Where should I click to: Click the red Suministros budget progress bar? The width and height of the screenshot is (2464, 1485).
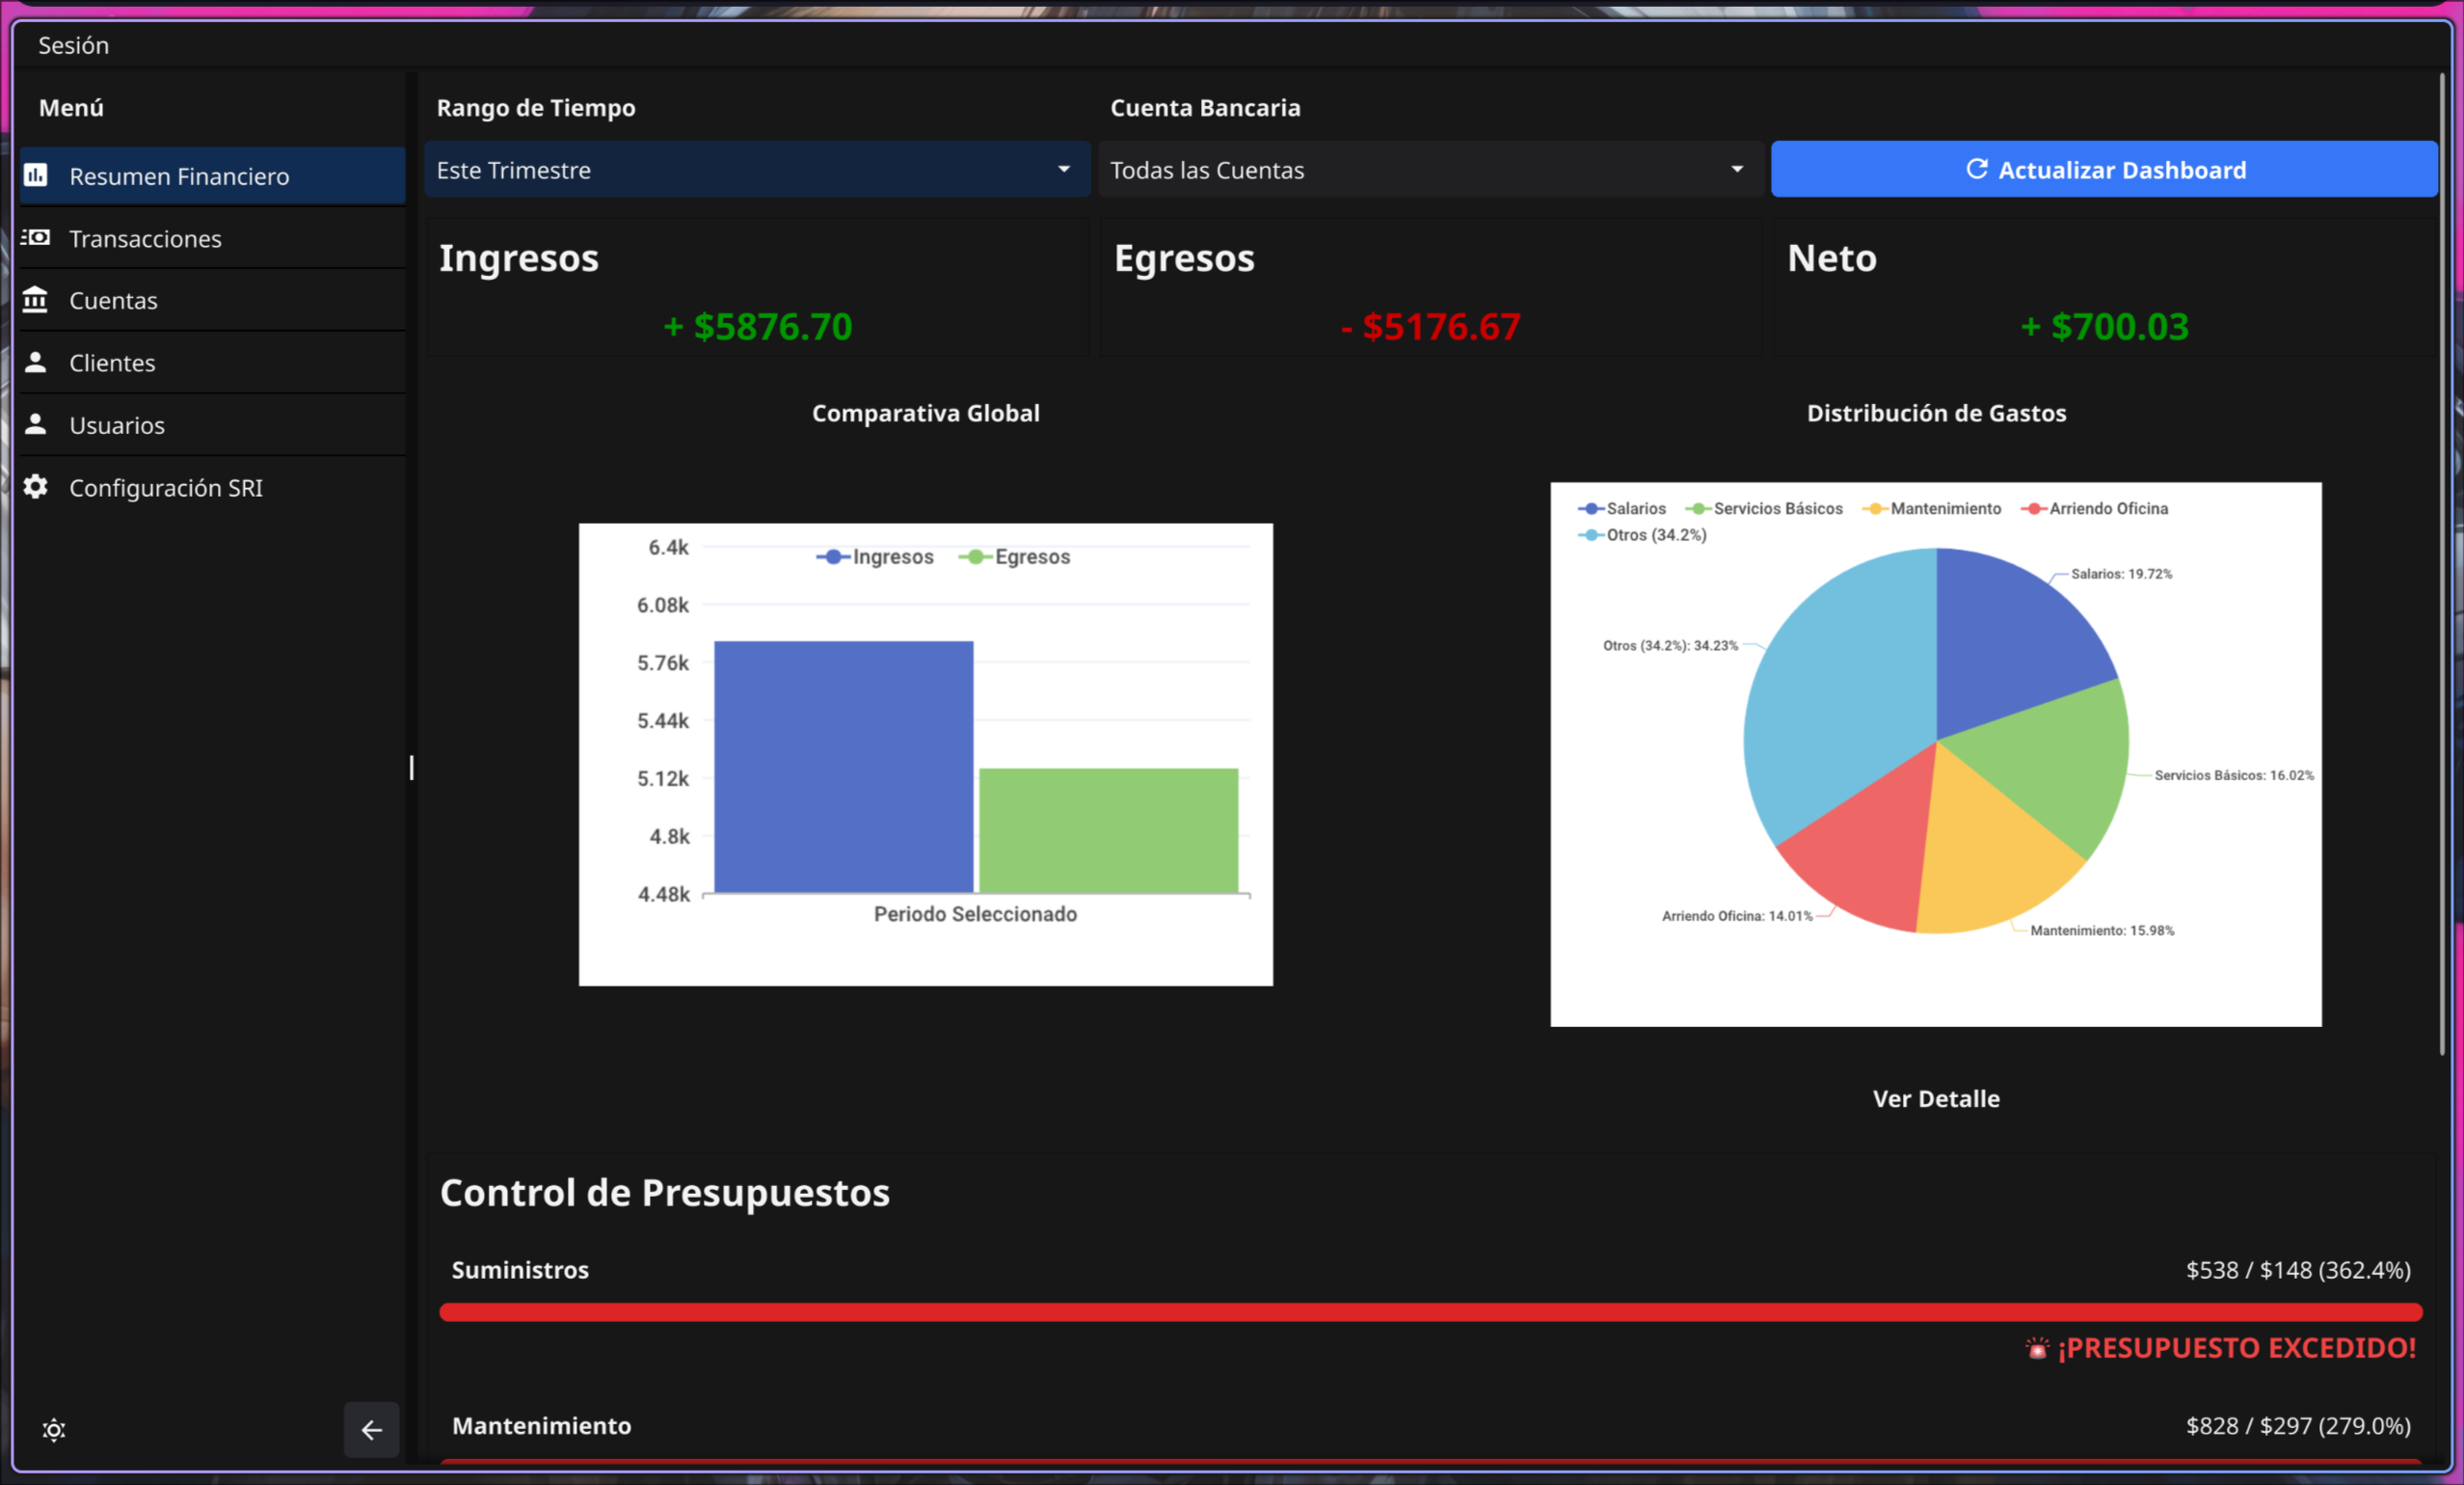(1440, 1312)
